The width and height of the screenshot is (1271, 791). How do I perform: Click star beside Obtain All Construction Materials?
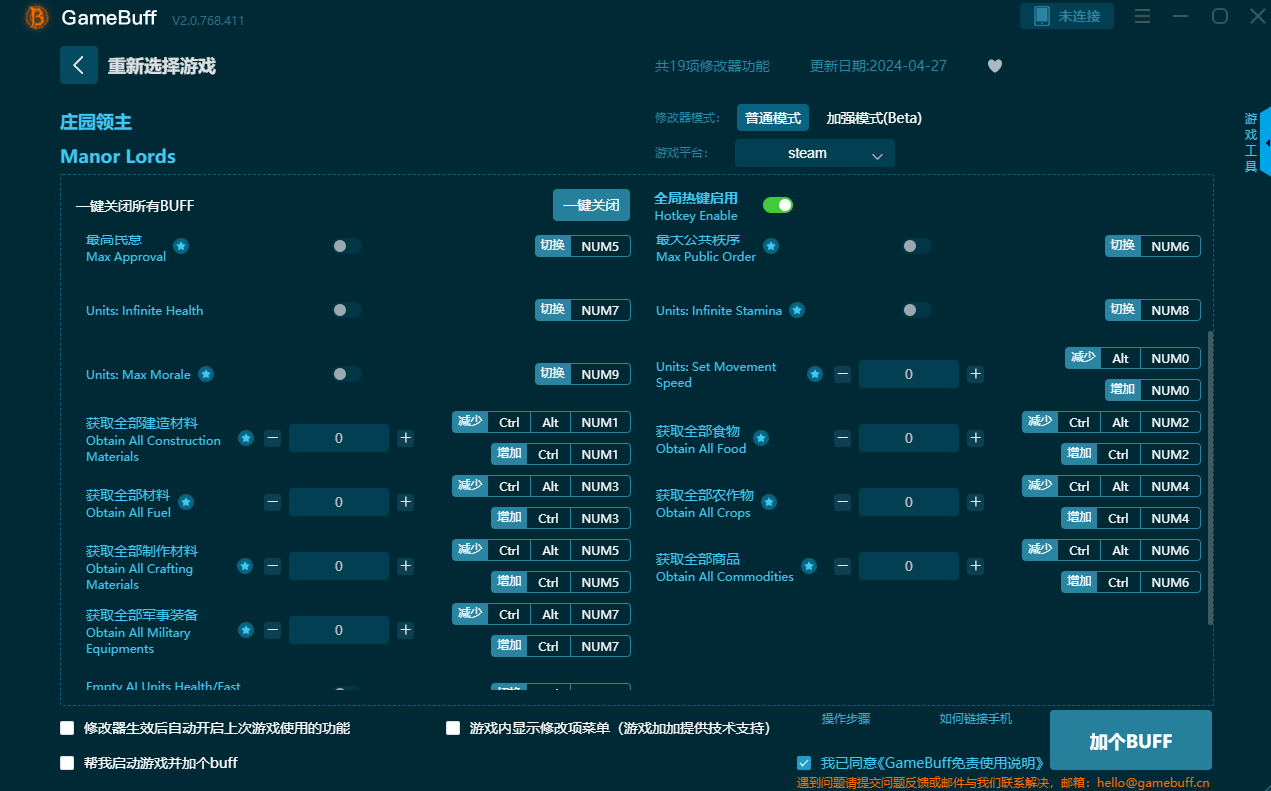246,438
